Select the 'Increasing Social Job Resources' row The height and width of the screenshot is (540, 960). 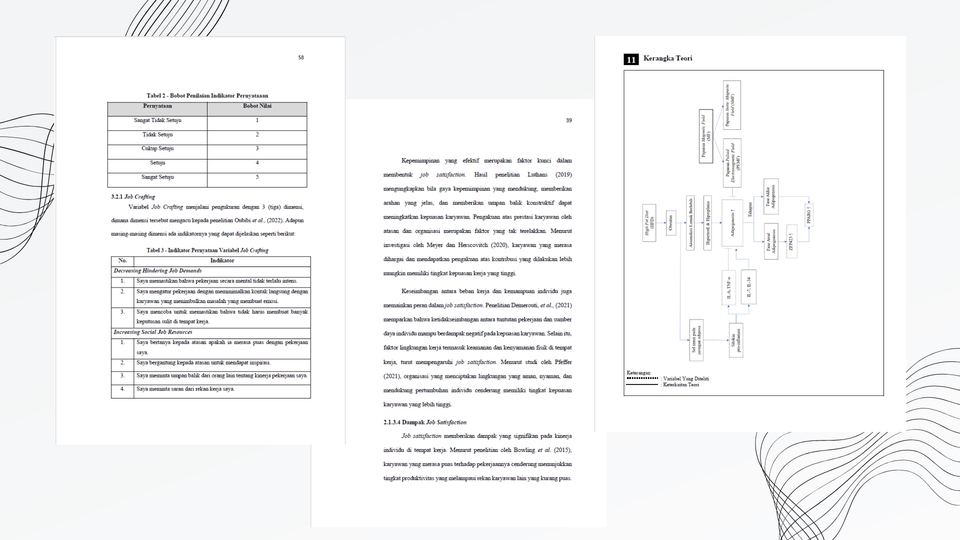(211, 332)
